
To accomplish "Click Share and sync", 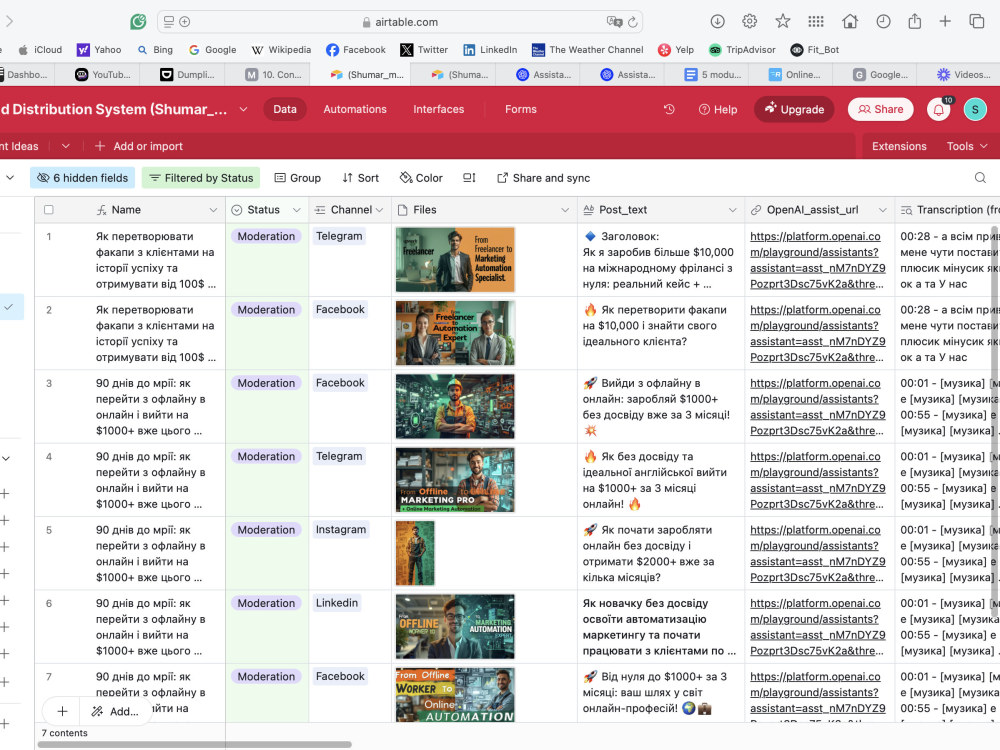I will coord(543,178).
